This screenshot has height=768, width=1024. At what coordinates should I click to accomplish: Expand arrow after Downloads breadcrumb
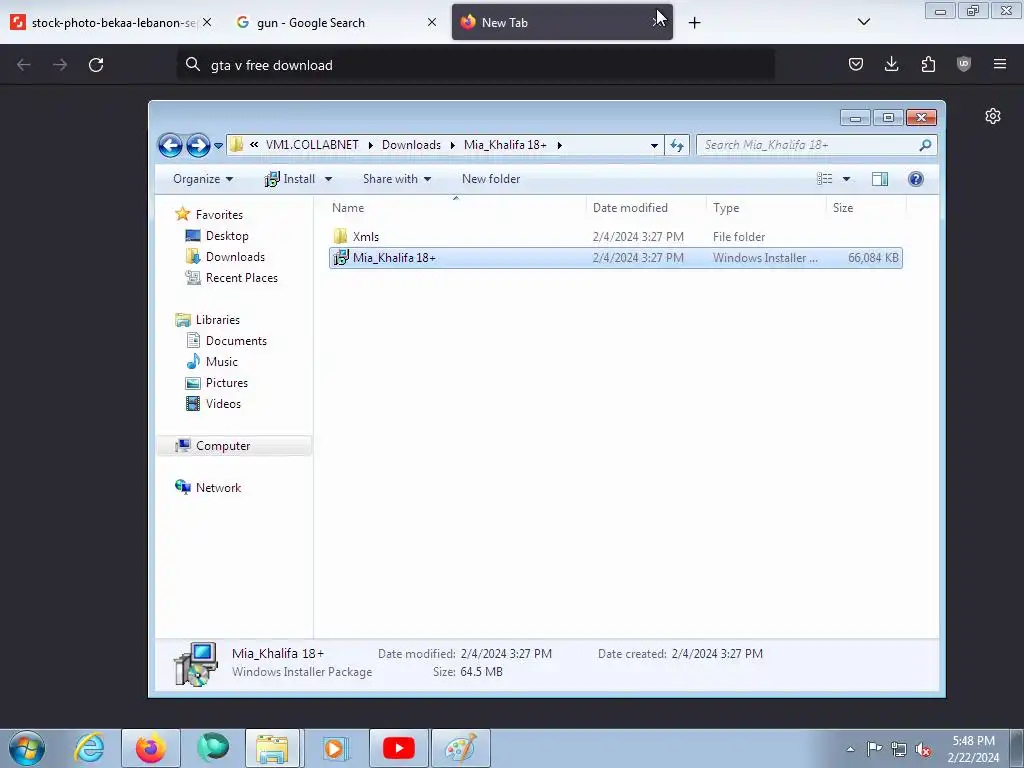pos(453,145)
